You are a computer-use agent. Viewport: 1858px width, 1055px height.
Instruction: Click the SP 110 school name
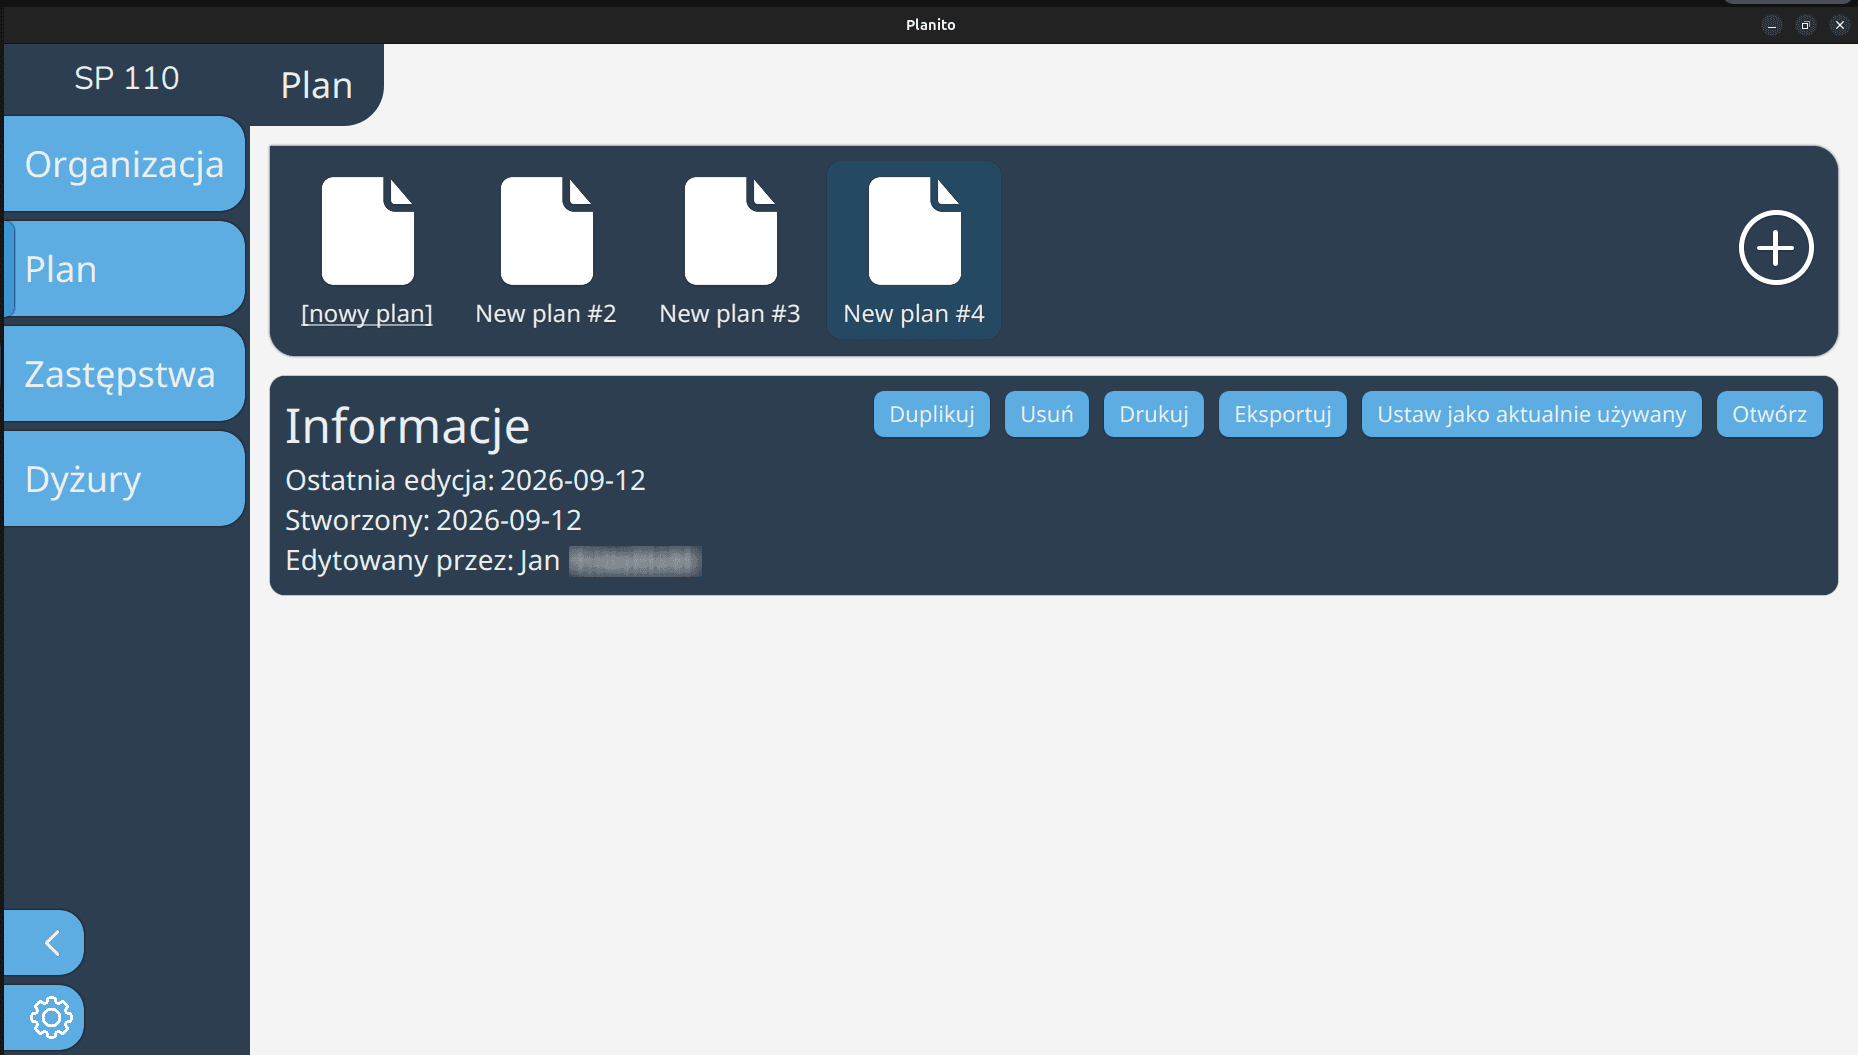[x=127, y=78]
